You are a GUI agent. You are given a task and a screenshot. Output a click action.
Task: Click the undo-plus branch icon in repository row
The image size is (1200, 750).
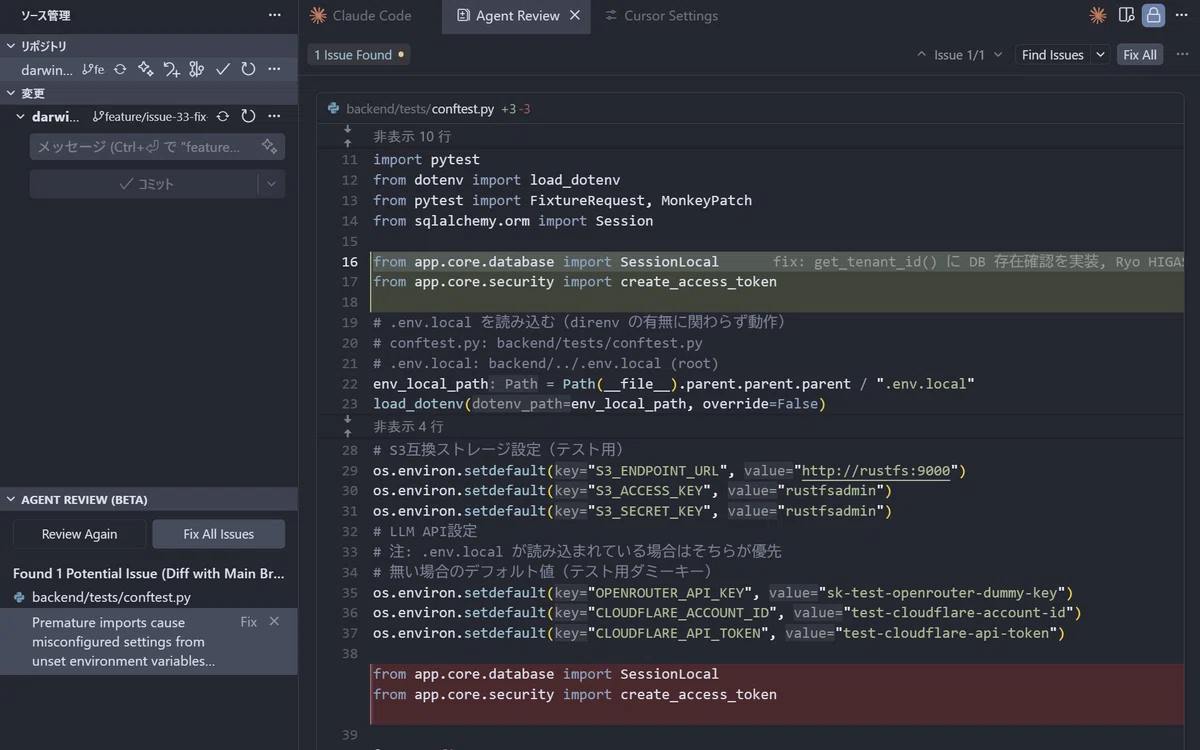(x=171, y=69)
